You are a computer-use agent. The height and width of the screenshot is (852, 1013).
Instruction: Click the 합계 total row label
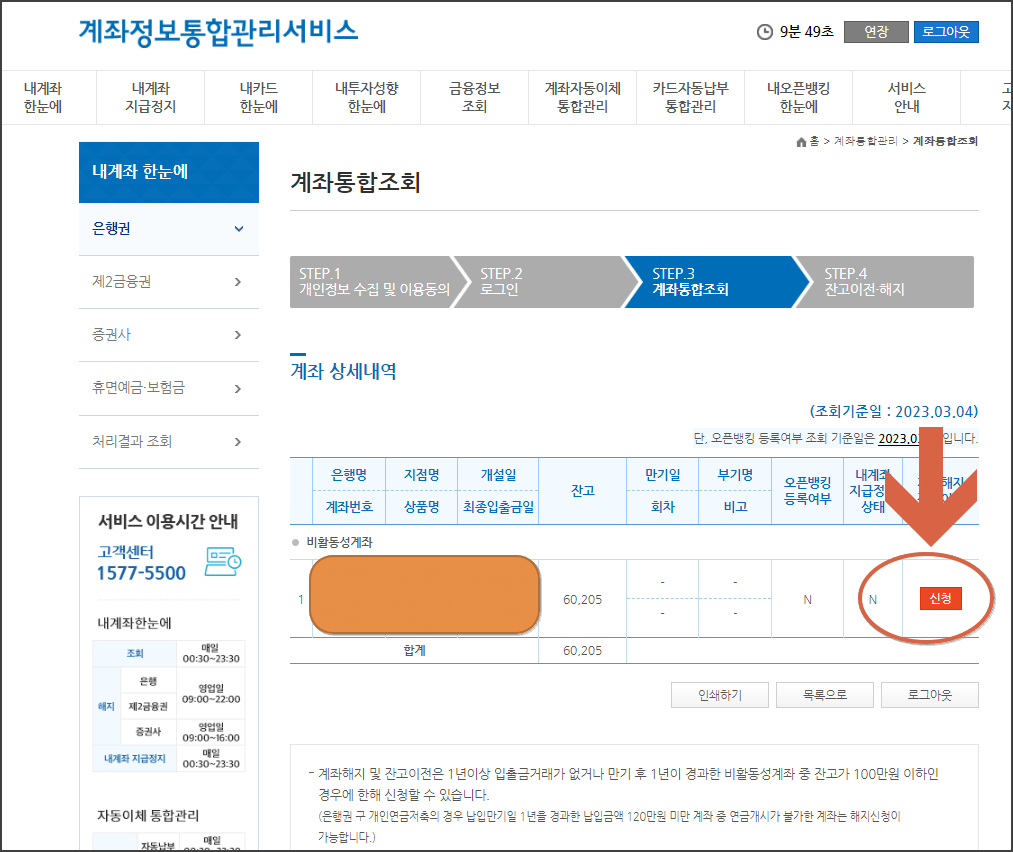click(x=414, y=650)
